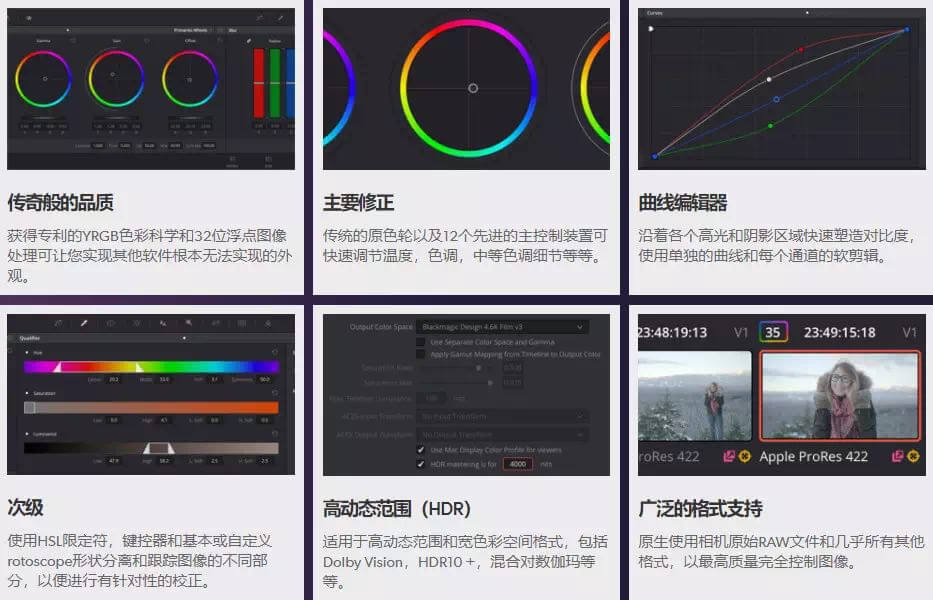Click the red curve control point
933x600 pixels.
point(801,49)
